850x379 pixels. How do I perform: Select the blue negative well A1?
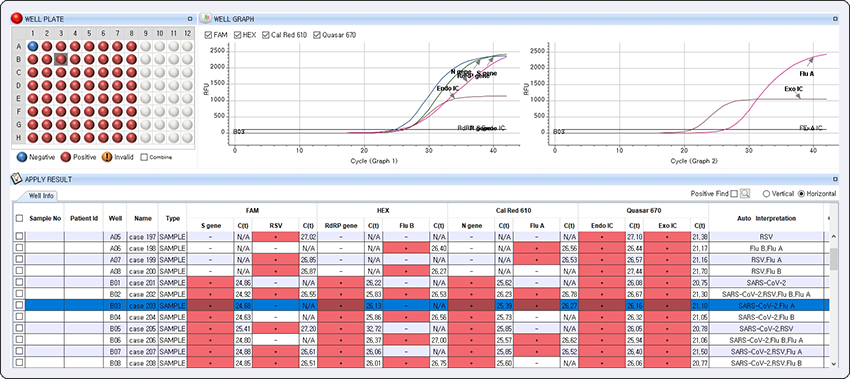(x=33, y=46)
